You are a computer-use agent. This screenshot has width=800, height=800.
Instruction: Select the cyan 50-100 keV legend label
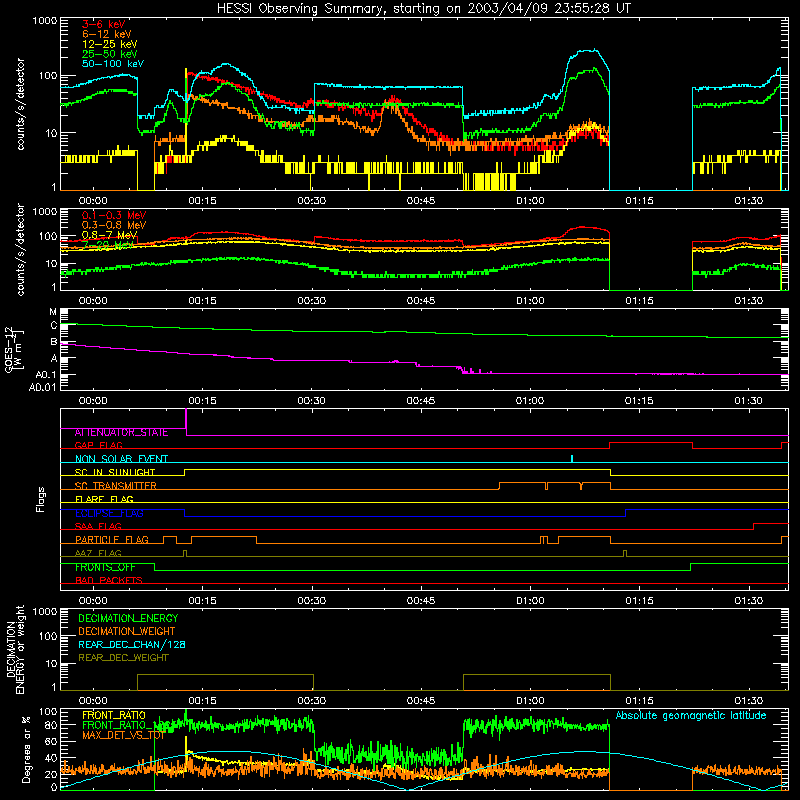[x=113, y=64]
